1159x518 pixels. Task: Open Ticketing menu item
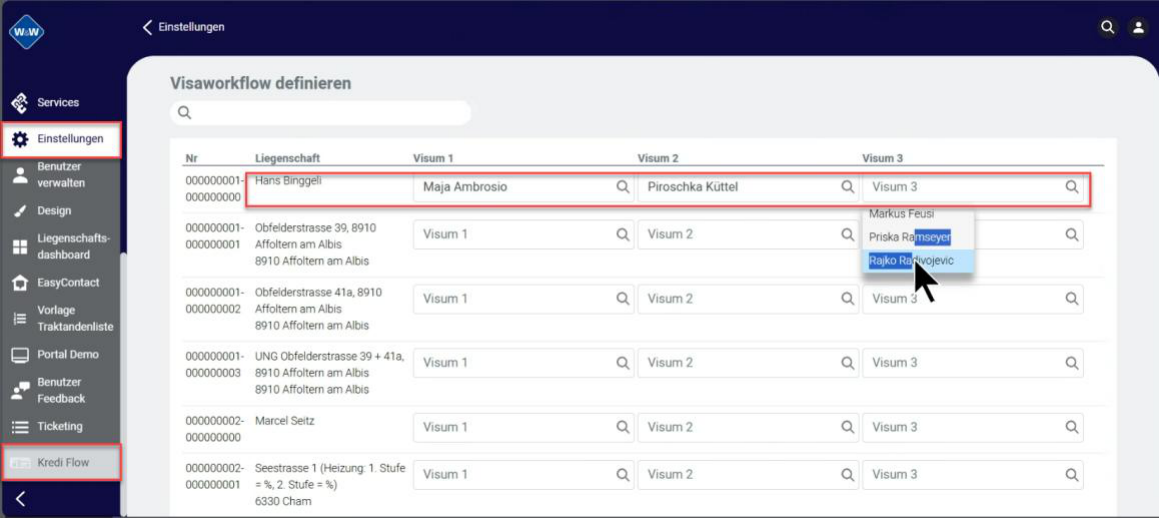61,427
